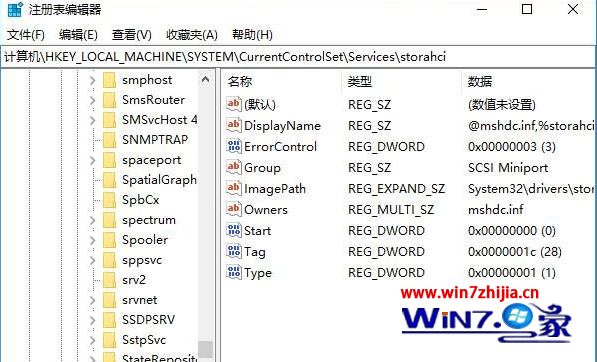
Task: Select the Spooler folder icon
Action: point(109,240)
